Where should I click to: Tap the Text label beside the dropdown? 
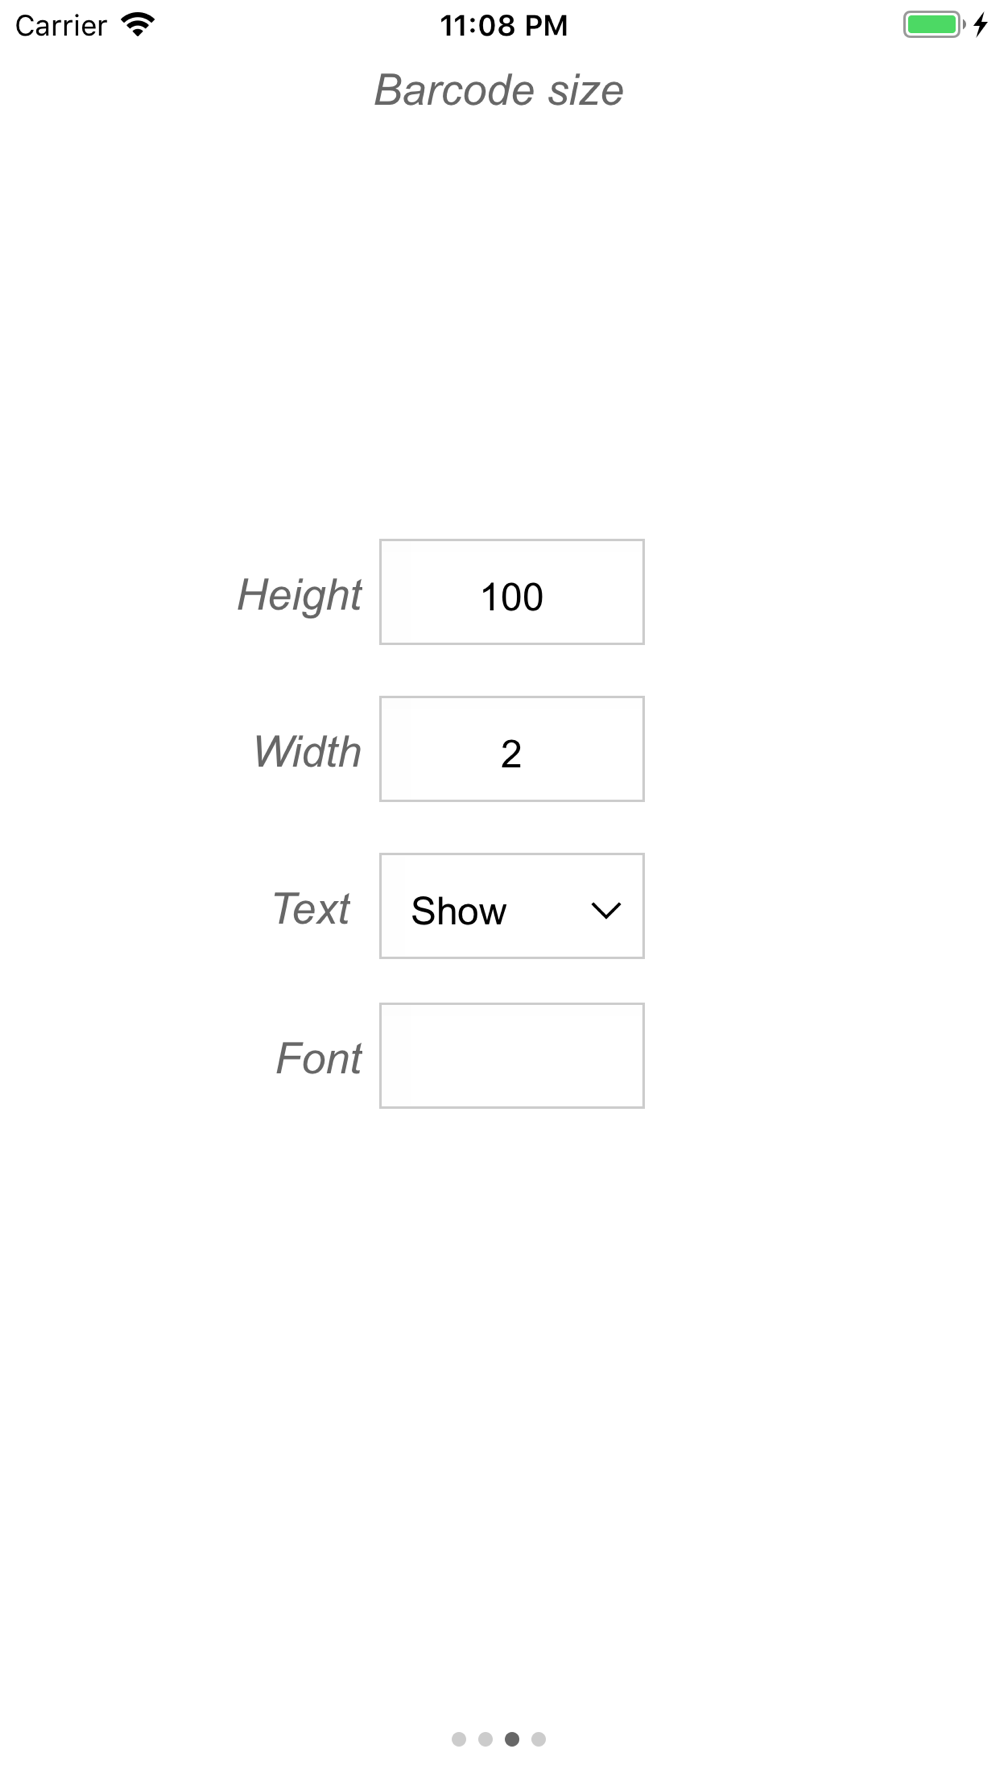311,909
